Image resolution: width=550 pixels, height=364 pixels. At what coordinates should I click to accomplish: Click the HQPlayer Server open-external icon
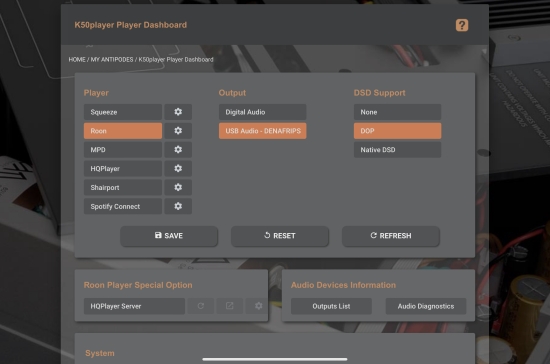tap(229, 306)
